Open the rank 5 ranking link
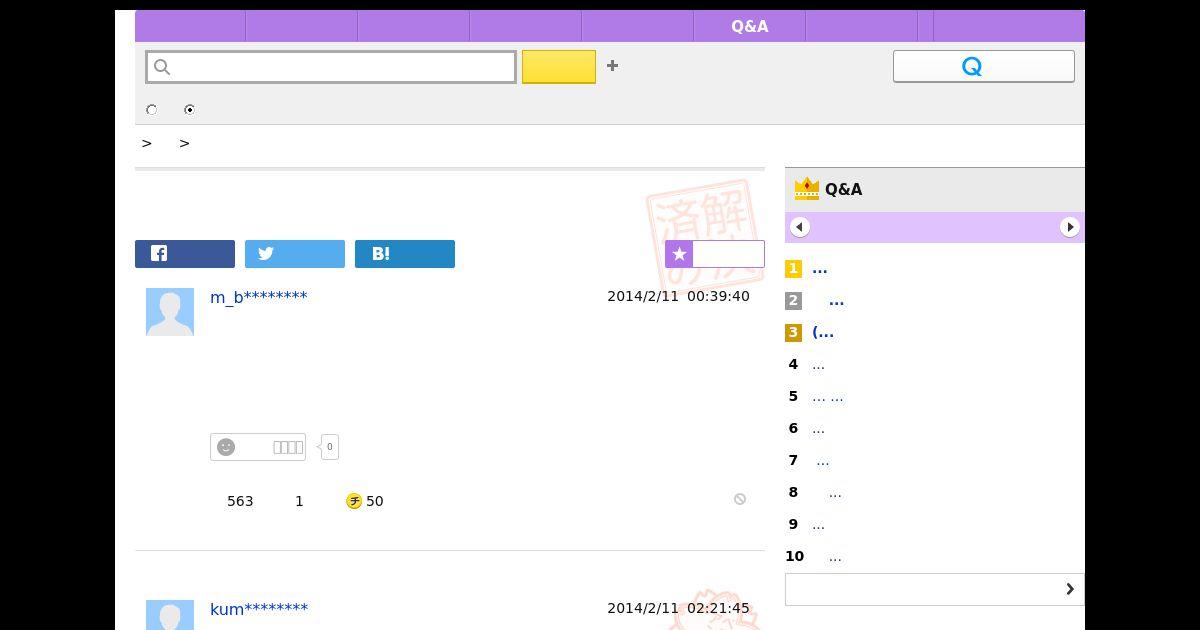 pyautogui.click(x=827, y=396)
